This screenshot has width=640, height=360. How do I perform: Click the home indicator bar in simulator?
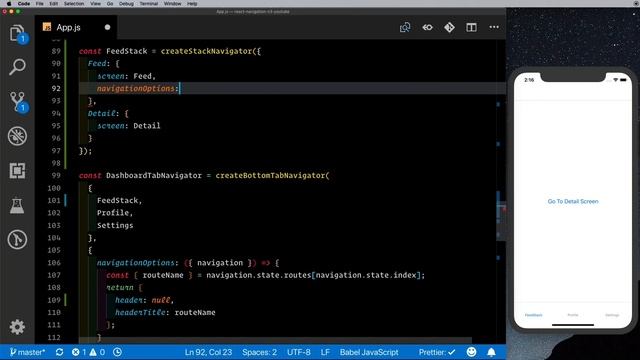(x=573, y=325)
